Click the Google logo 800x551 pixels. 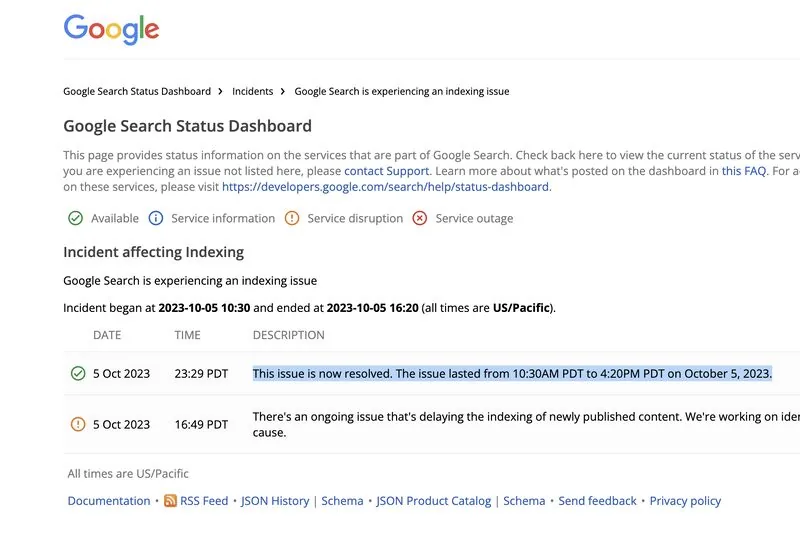tap(111, 30)
